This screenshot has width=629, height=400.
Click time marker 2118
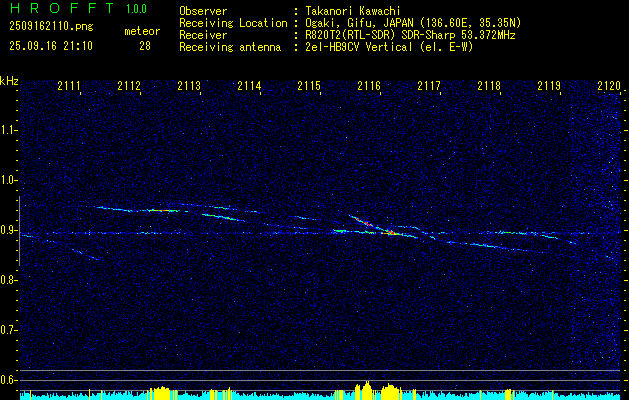click(489, 86)
